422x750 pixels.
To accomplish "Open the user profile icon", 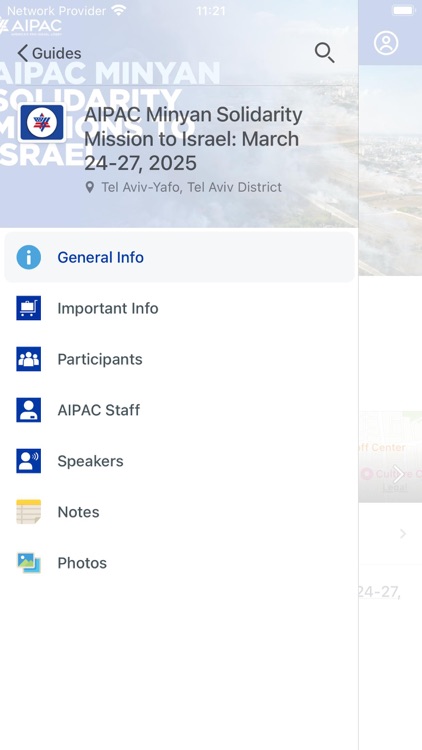I will click(386, 43).
